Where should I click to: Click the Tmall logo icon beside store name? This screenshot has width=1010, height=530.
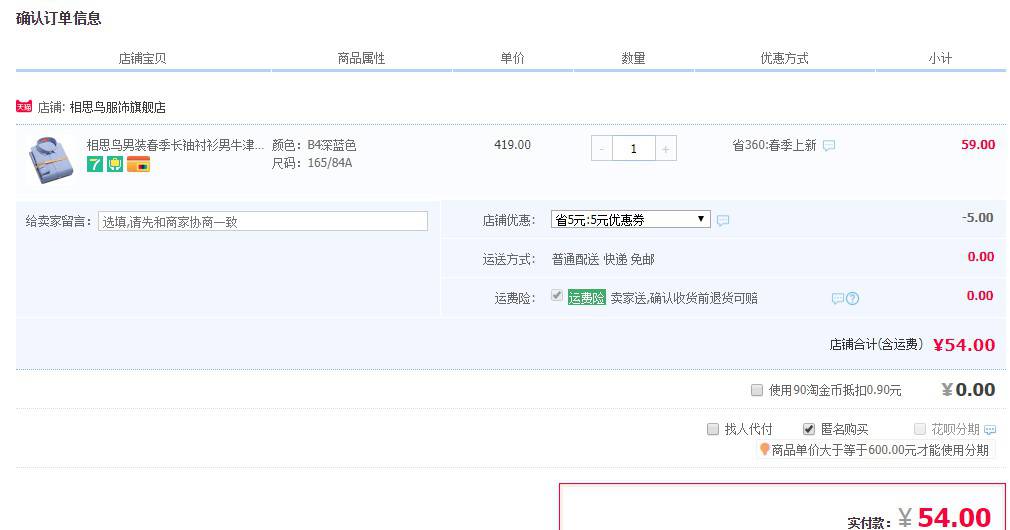(x=24, y=106)
